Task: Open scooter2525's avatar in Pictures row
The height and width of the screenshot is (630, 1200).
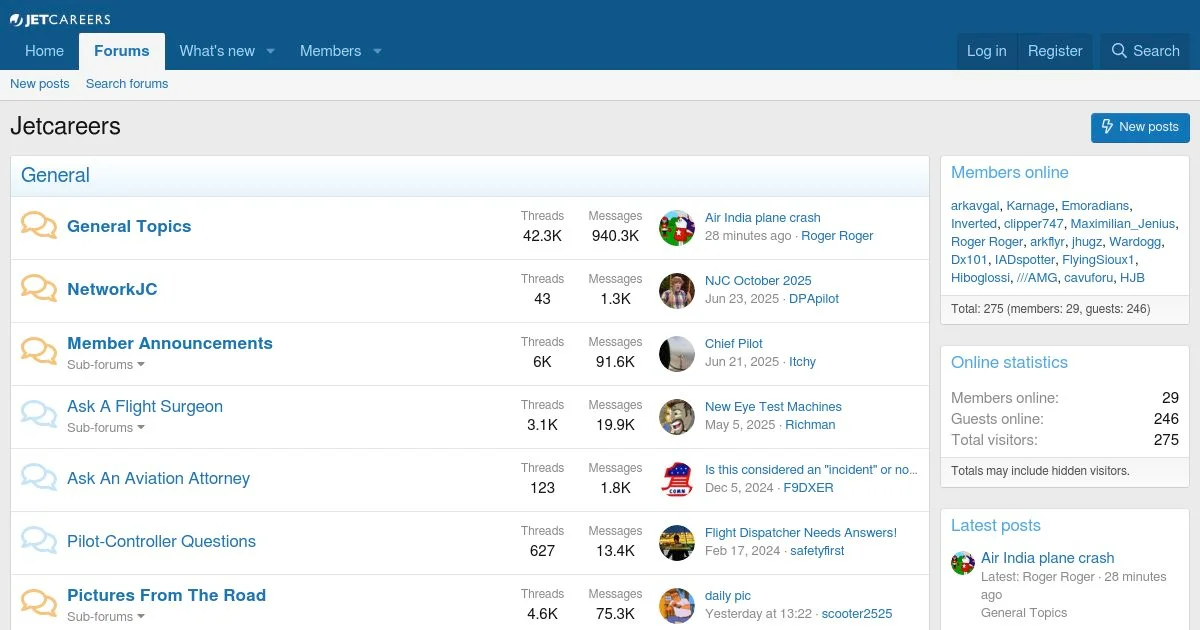Action: click(x=677, y=606)
